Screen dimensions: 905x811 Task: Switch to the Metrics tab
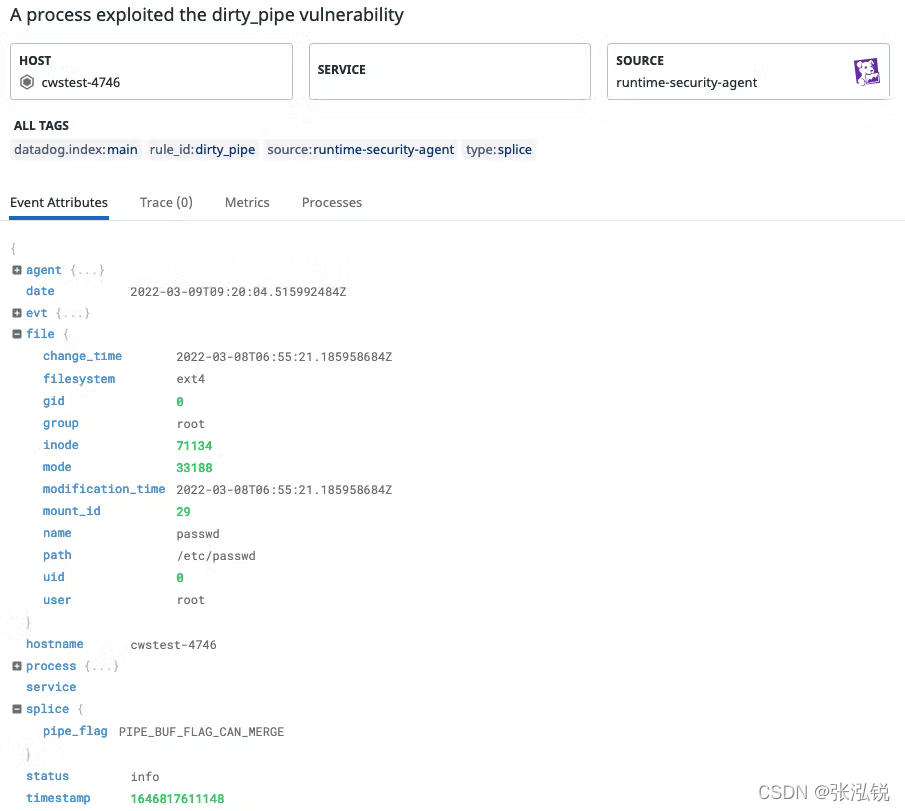(247, 203)
